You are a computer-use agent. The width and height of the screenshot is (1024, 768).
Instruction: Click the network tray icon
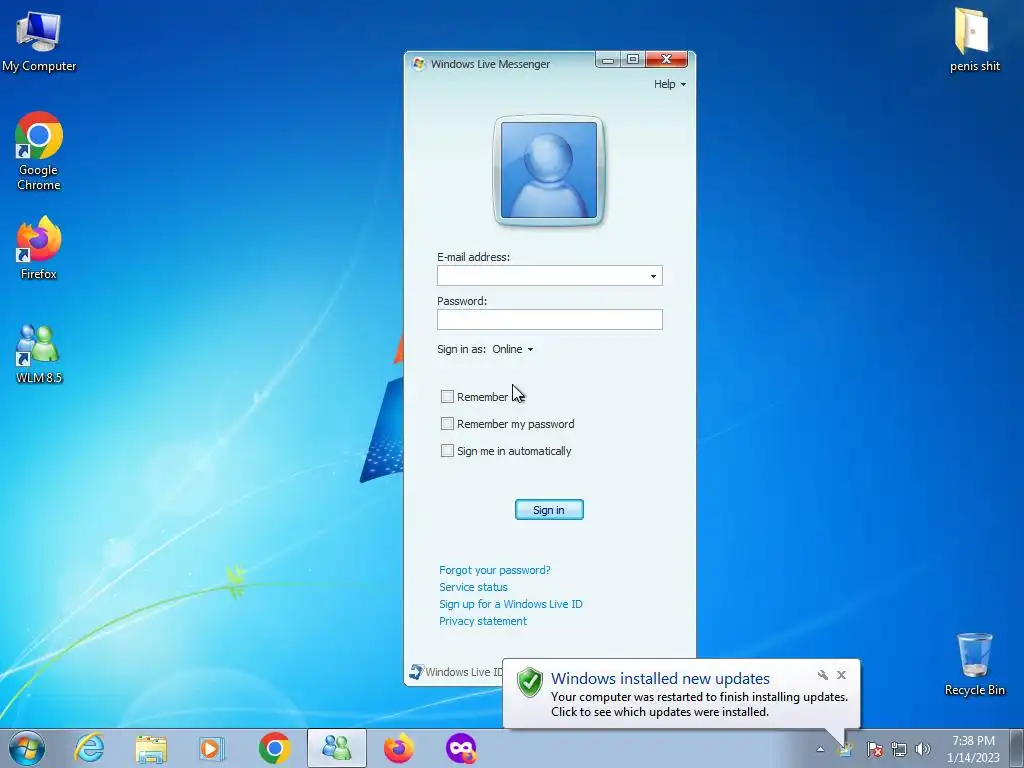coord(899,749)
